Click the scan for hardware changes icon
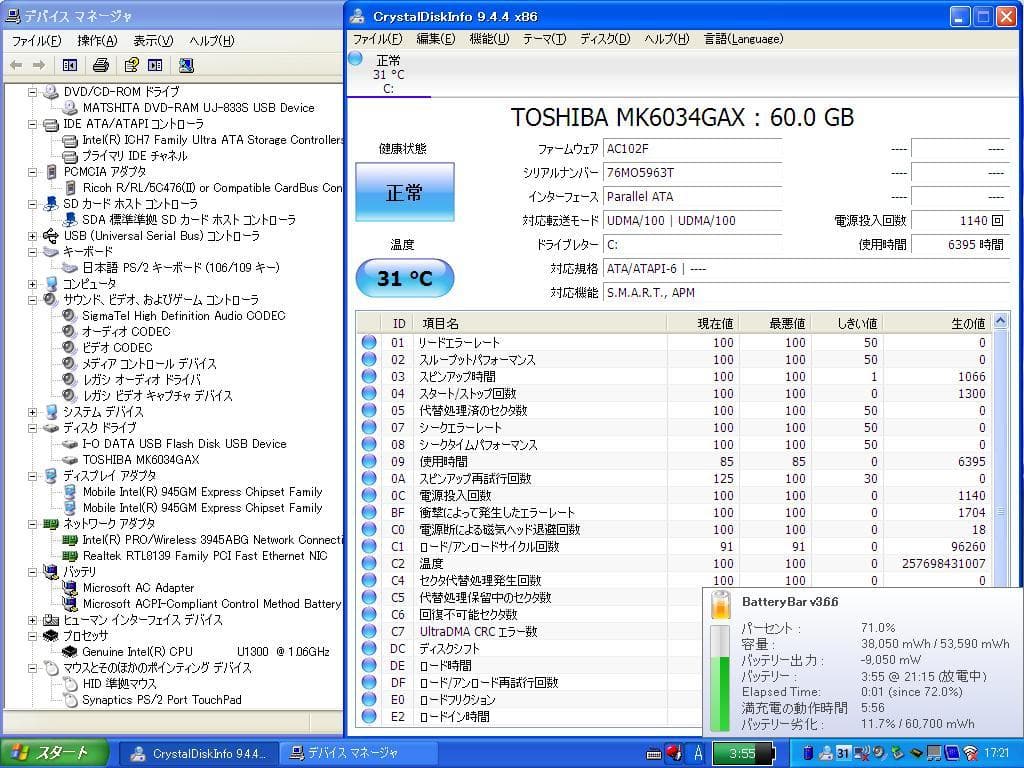 pyautogui.click(x=186, y=65)
